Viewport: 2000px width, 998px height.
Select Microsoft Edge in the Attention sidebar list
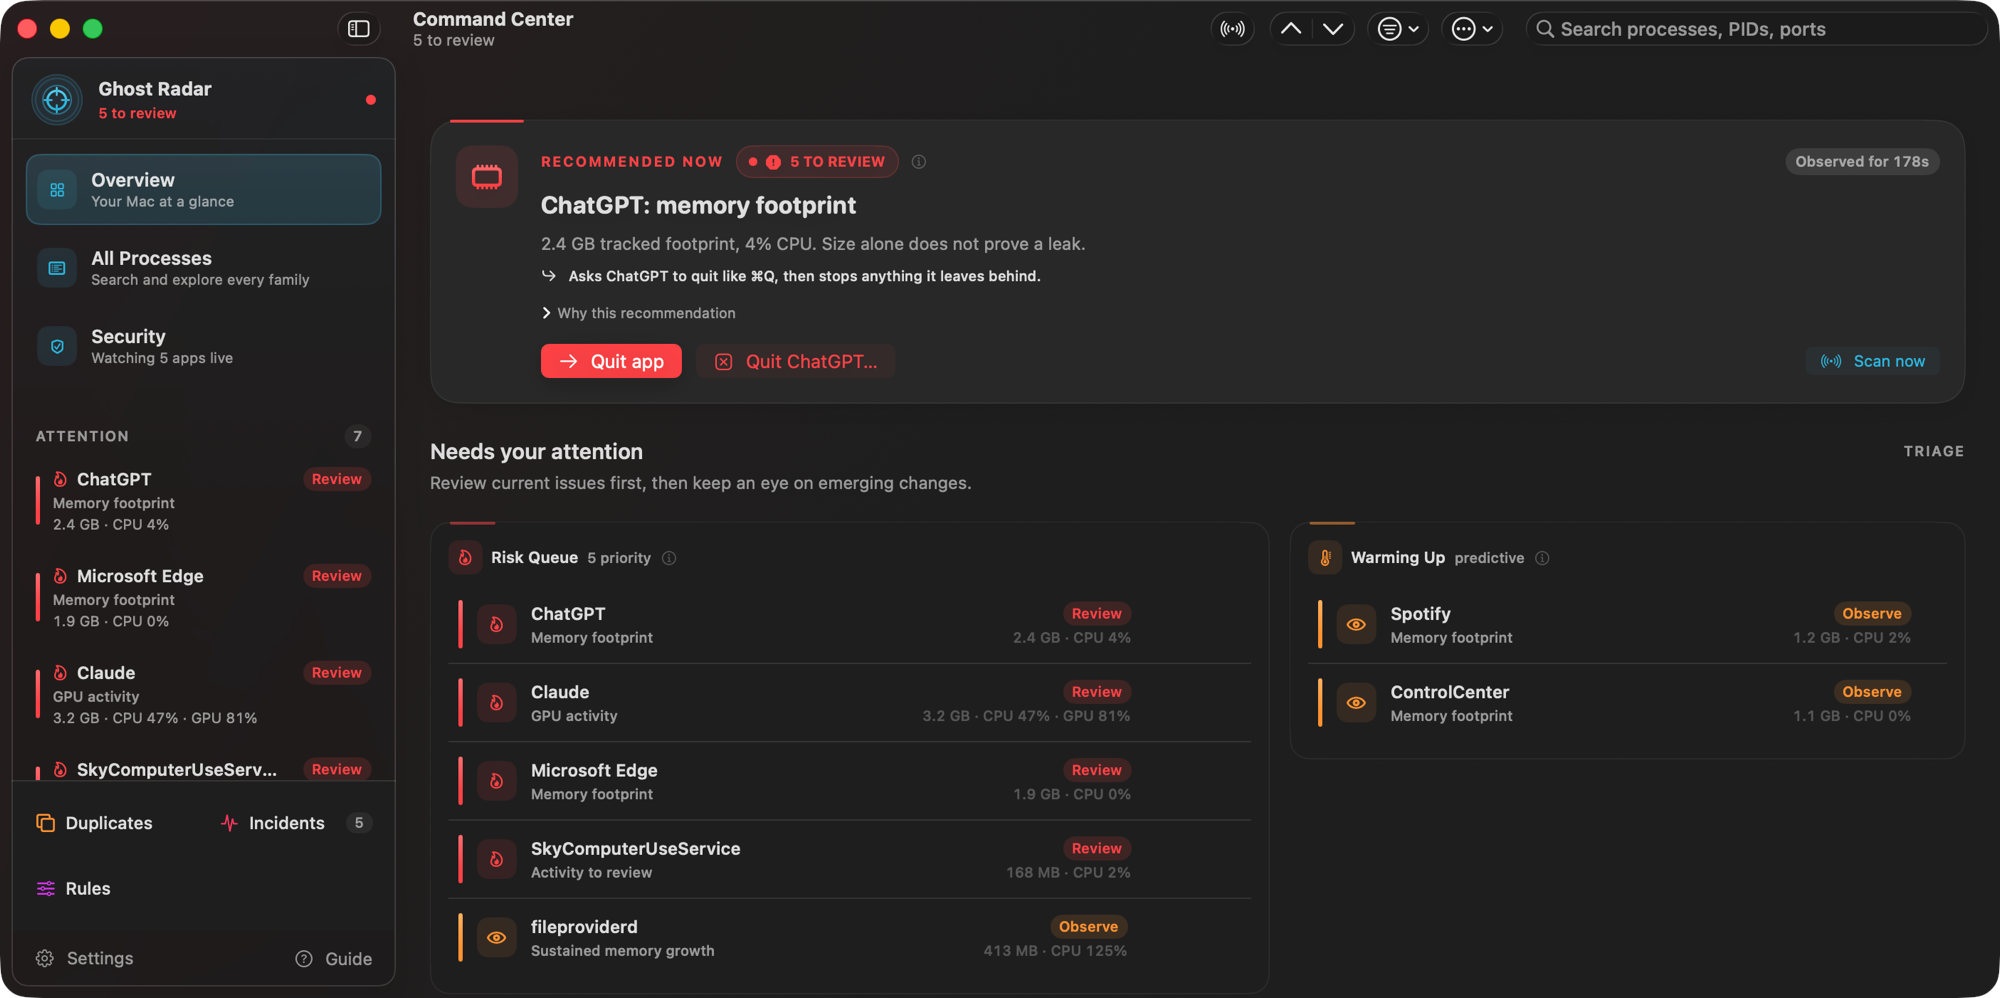tap(203, 598)
